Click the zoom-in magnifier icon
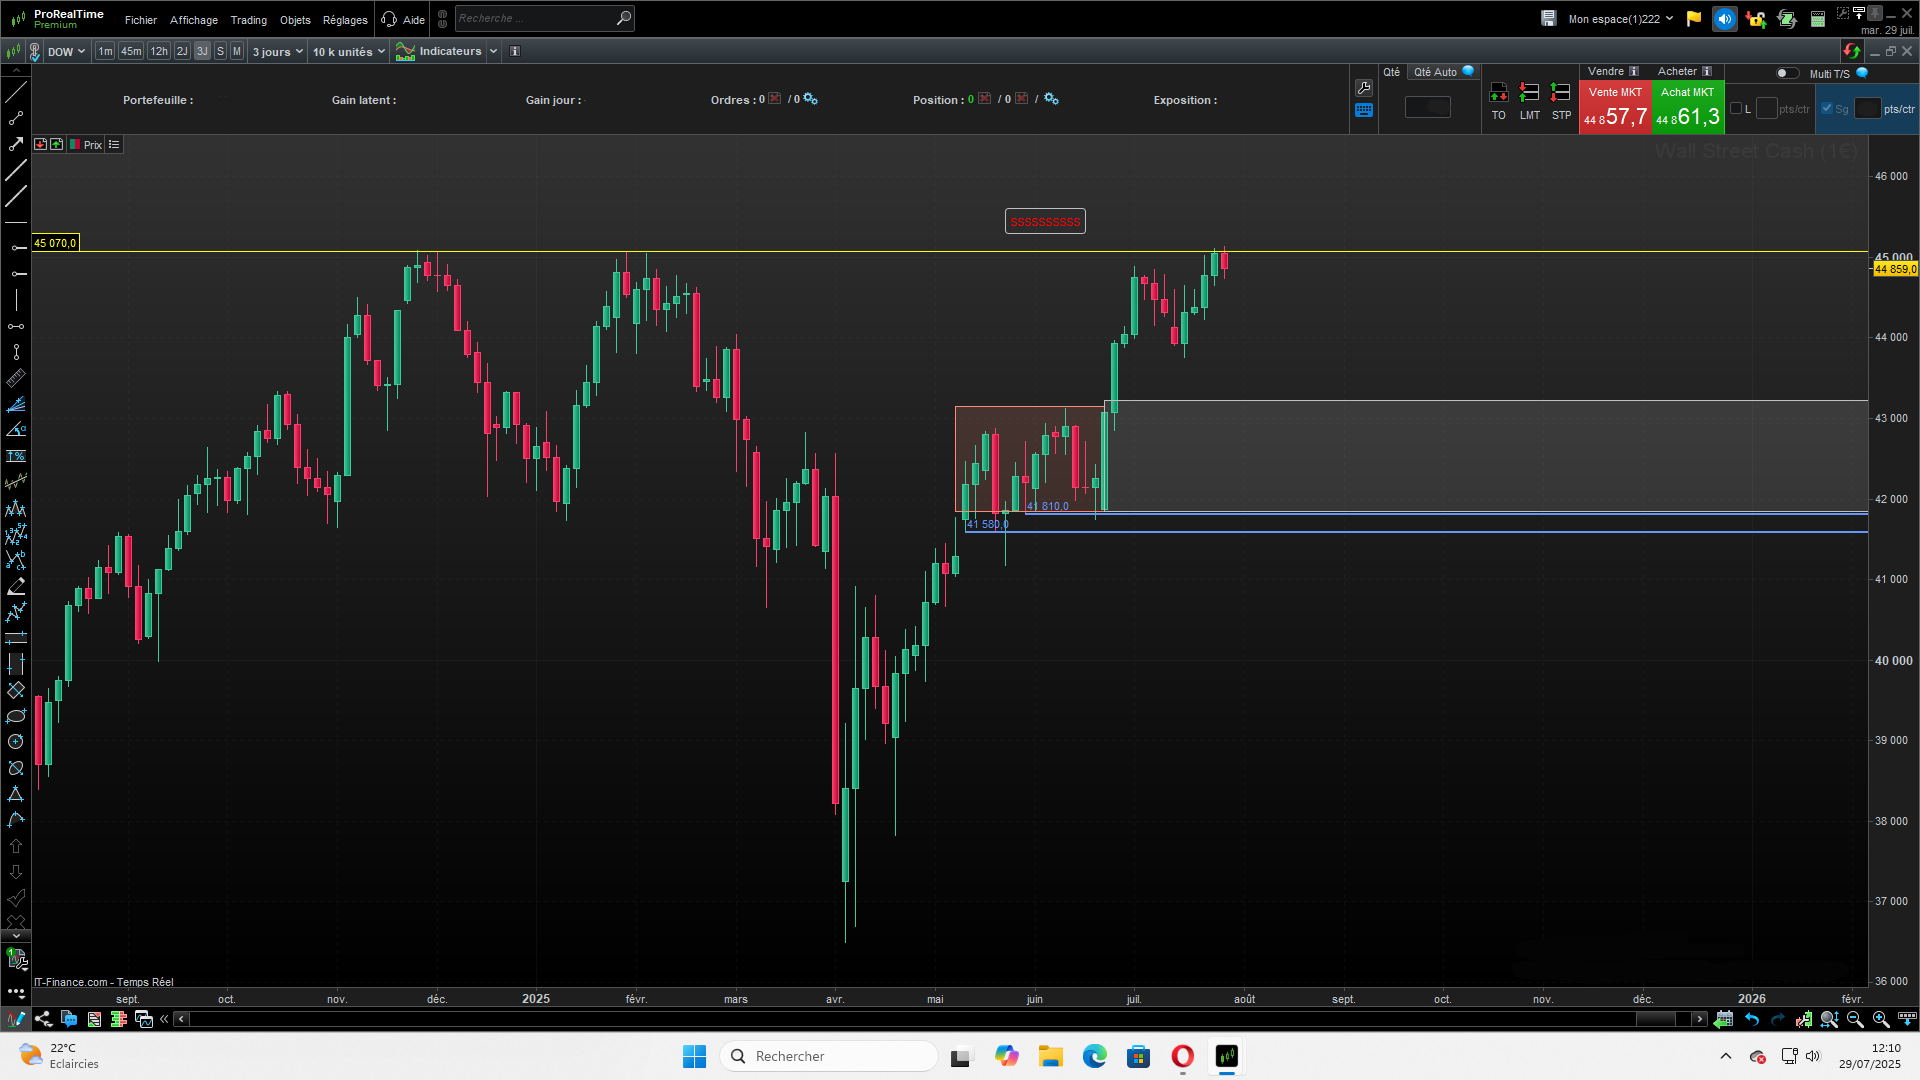The height and width of the screenshot is (1080, 1920). pyautogui.click(x=1881, y=1019)
